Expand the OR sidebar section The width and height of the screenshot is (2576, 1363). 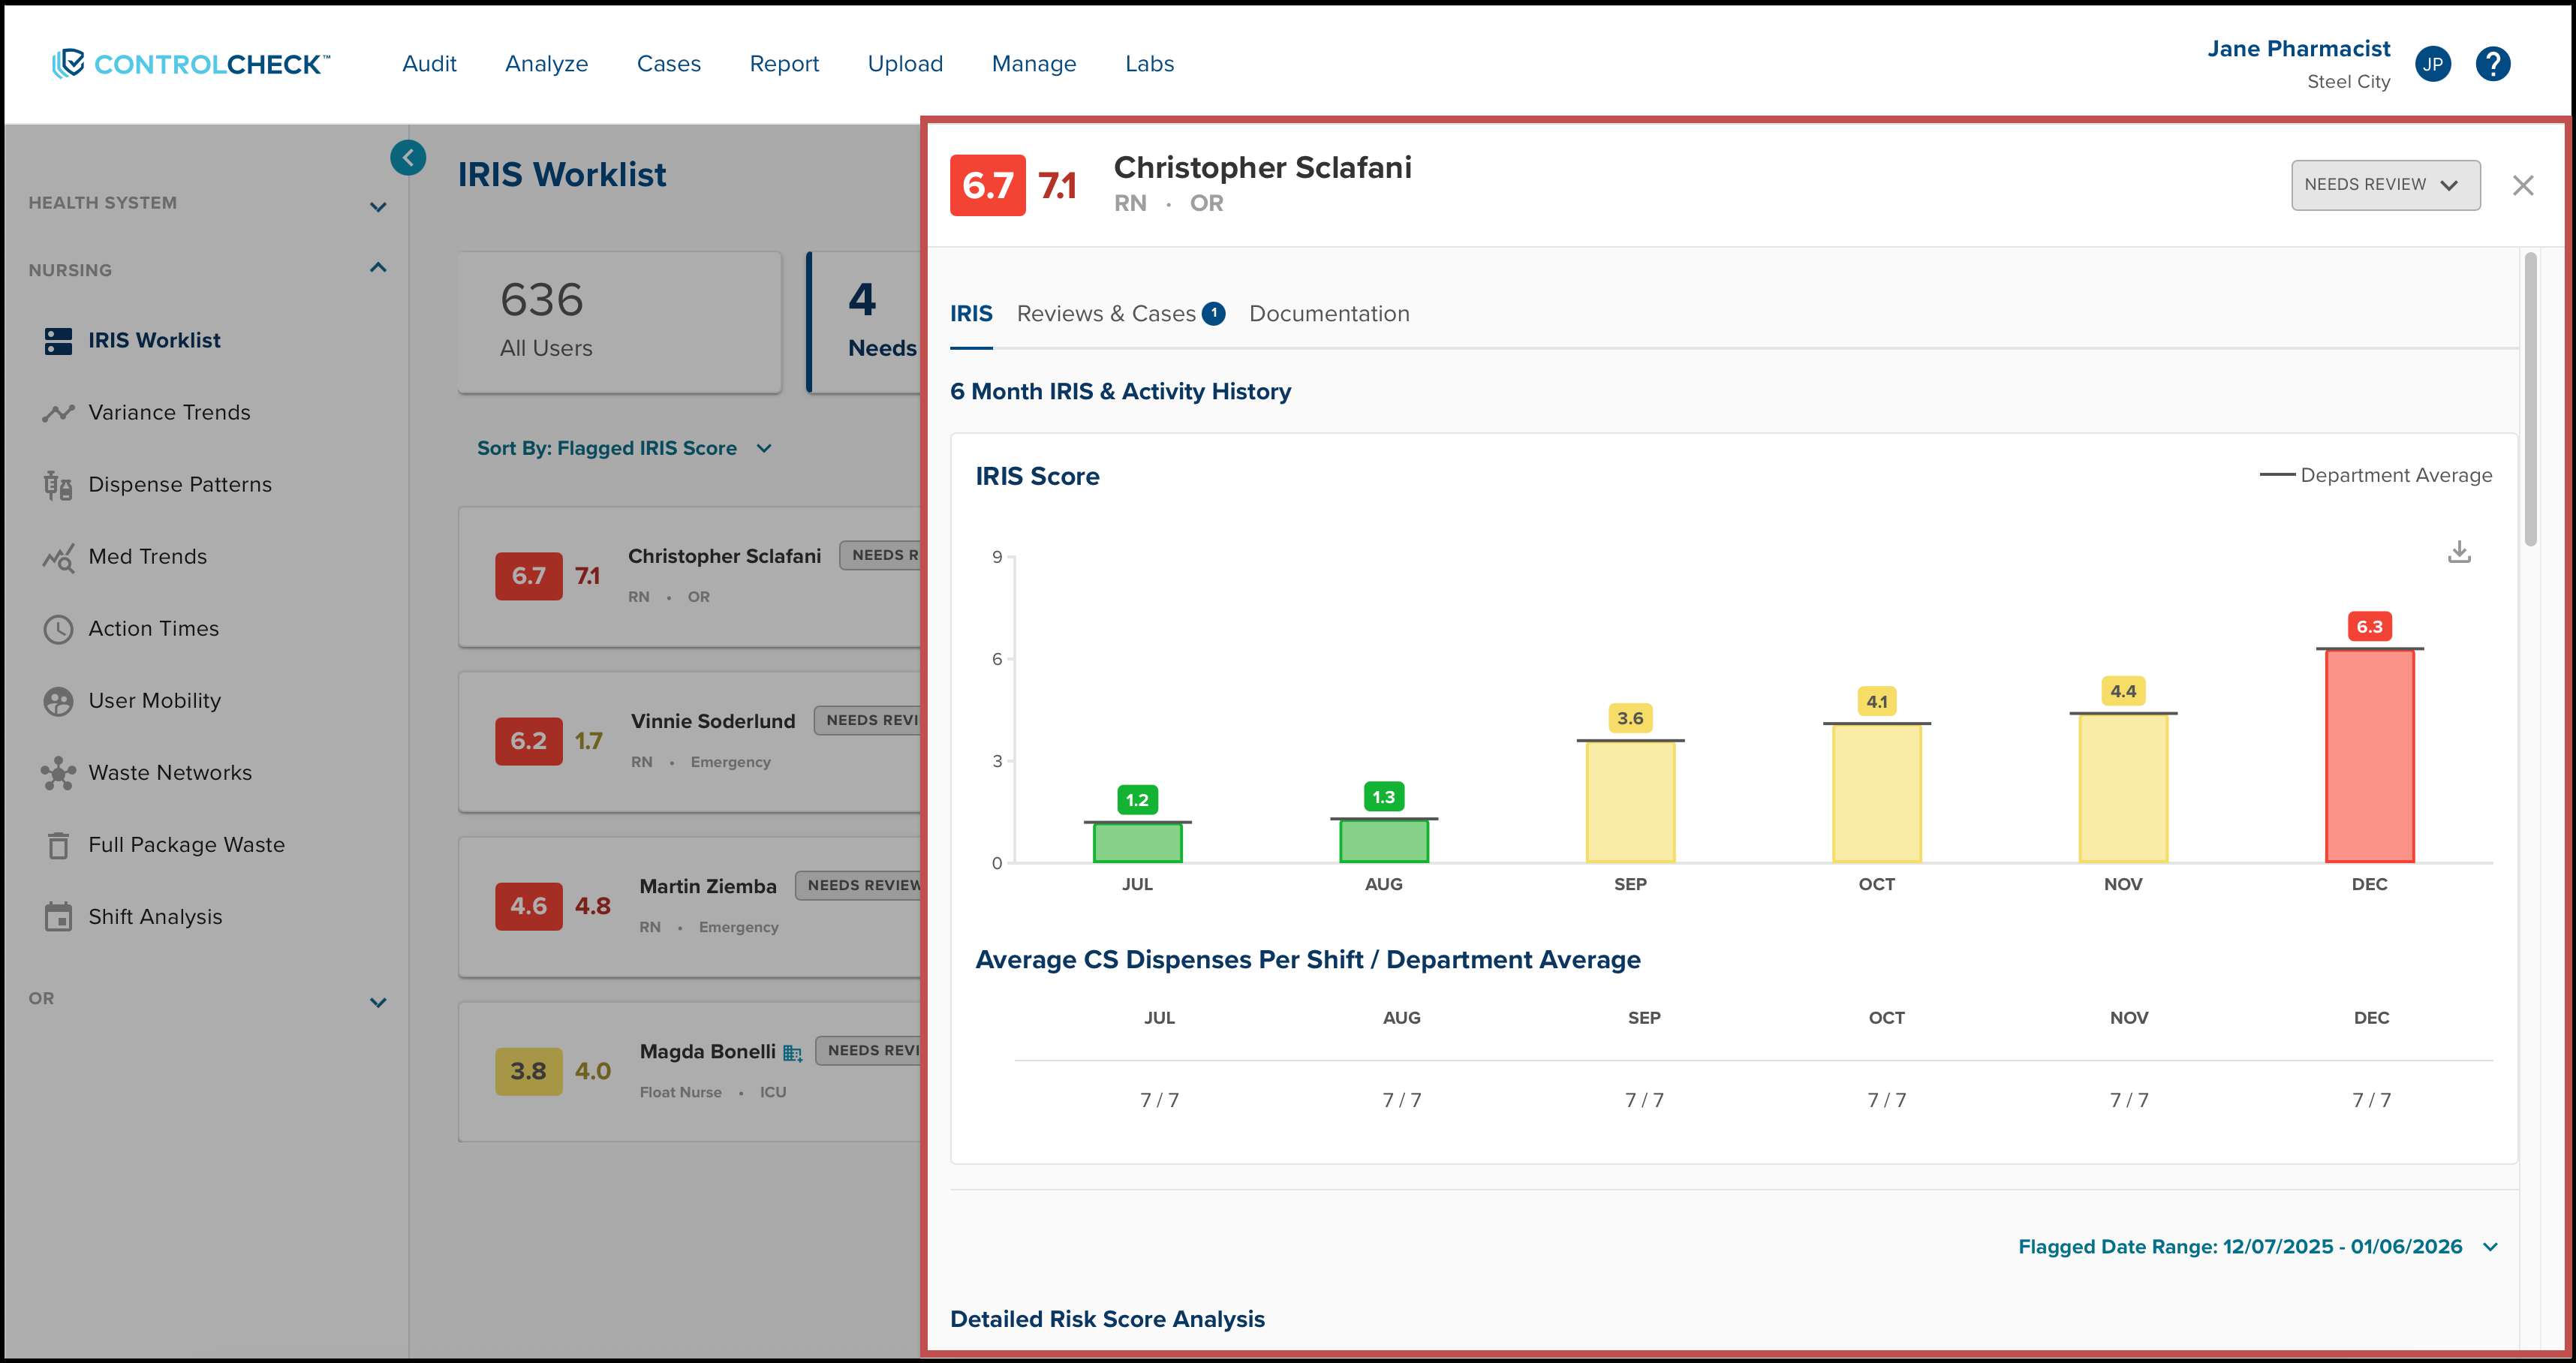377,1001
